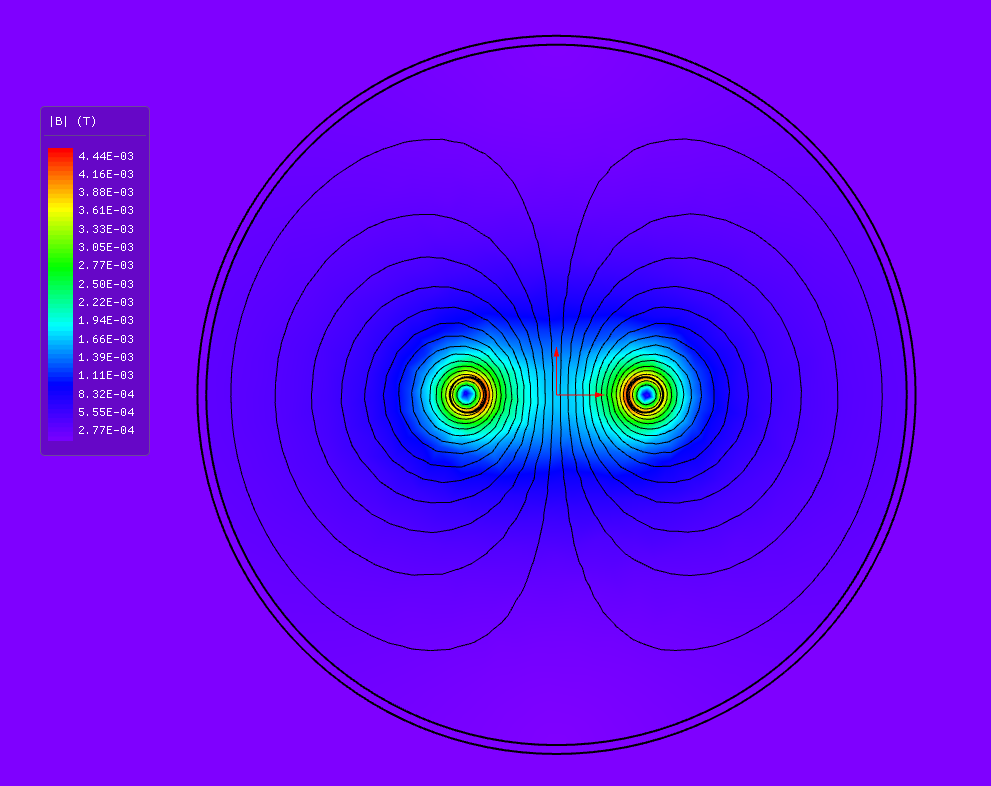991x786 pixels.
Task: Select the 3.88E-03 legend value
Action: (106, 192)
